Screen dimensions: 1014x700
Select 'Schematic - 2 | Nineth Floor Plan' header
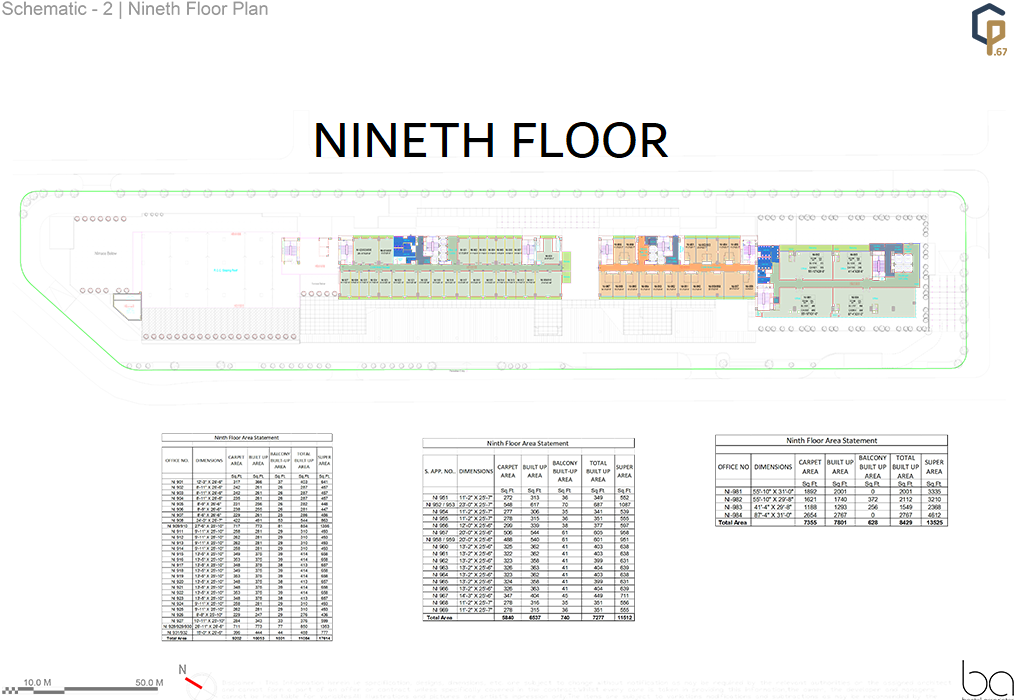tap(135, 10)
